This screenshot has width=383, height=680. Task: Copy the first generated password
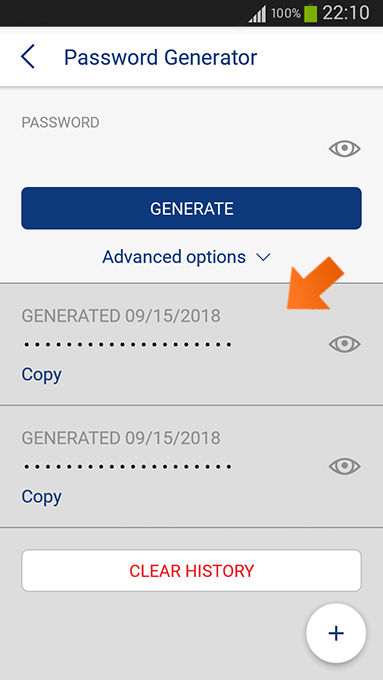[42, 374]
